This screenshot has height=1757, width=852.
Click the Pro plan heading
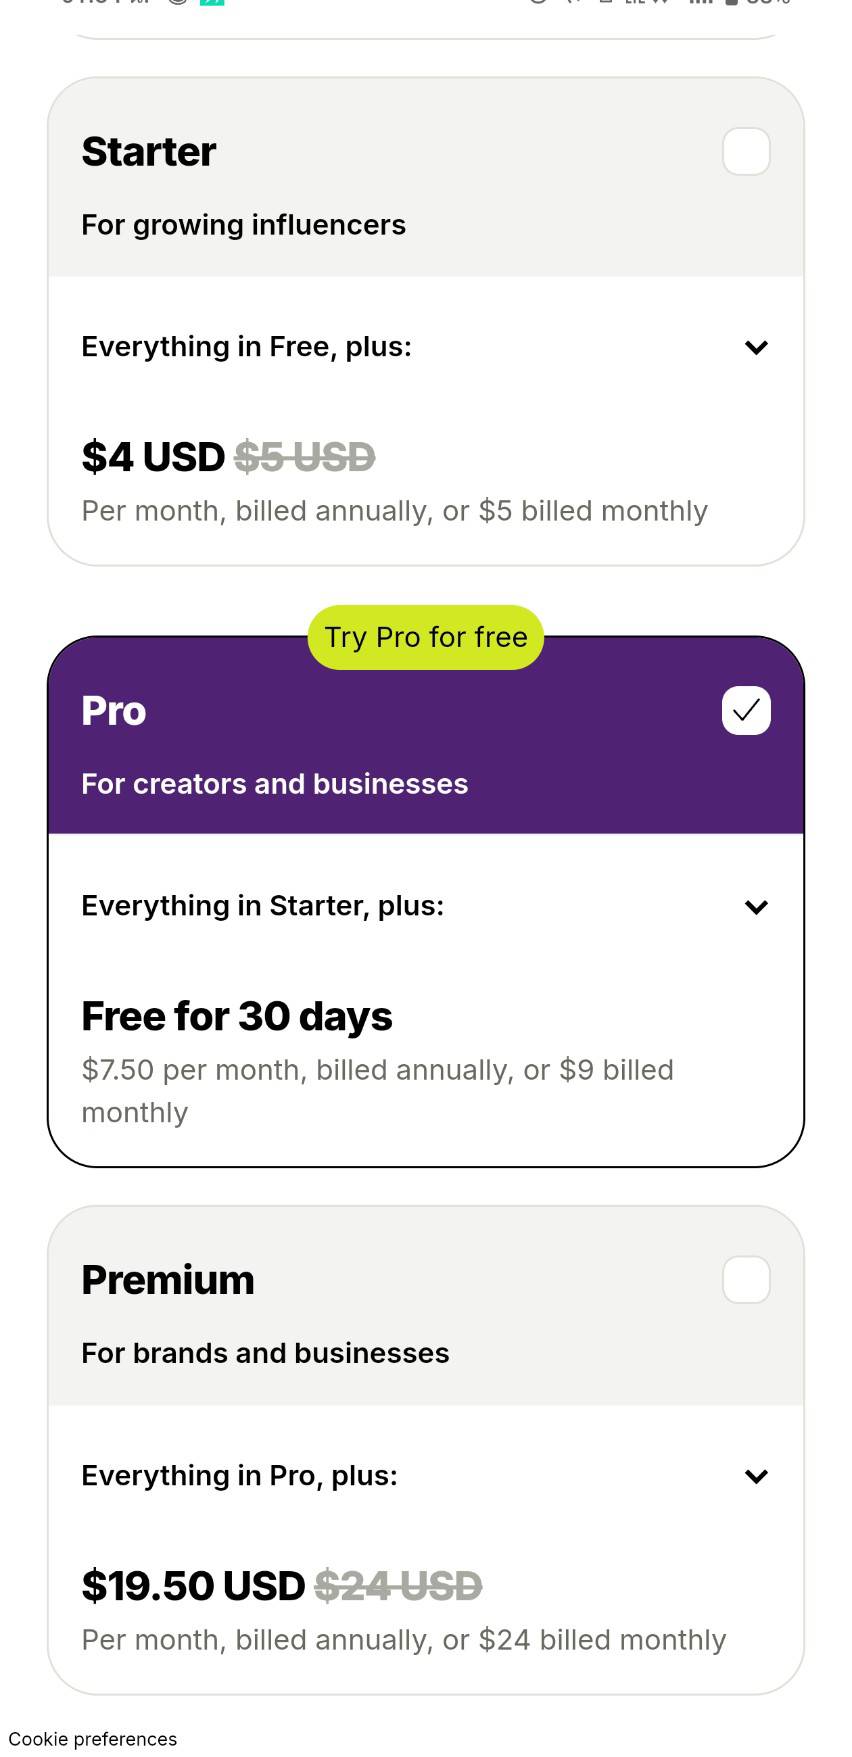(x=114, y=711)
